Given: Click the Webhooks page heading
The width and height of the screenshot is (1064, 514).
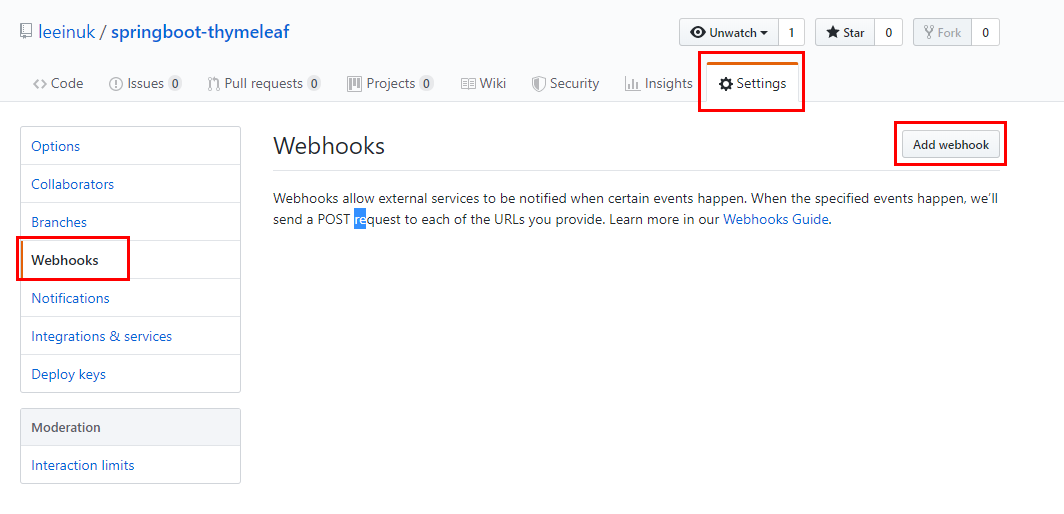Looking at the screenshot, I should (329, 145).
